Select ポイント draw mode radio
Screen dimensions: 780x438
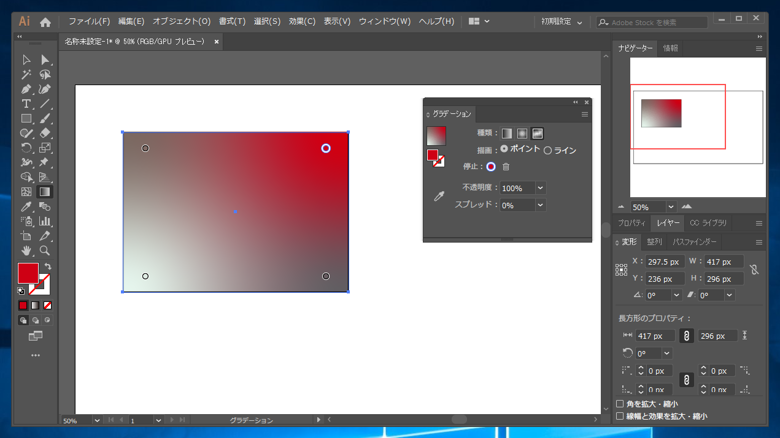504,149
